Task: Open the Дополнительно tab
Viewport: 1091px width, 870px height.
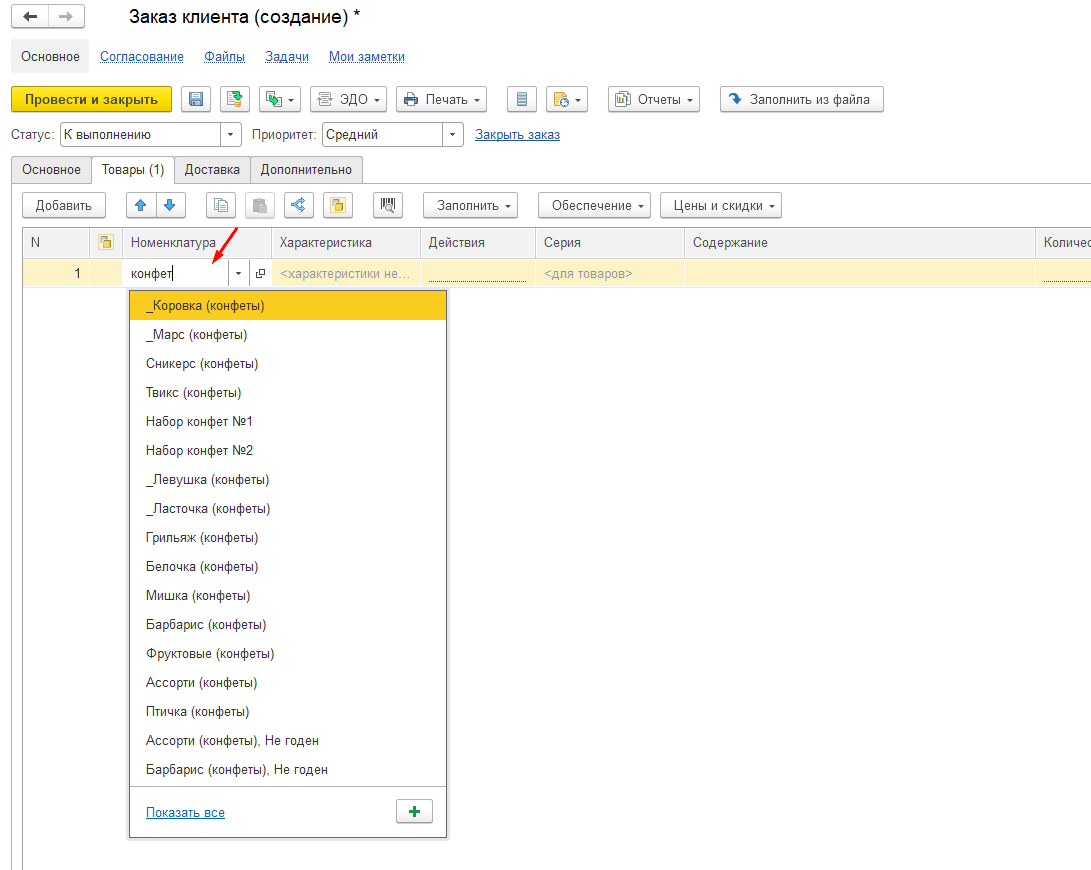Action: 306,170
